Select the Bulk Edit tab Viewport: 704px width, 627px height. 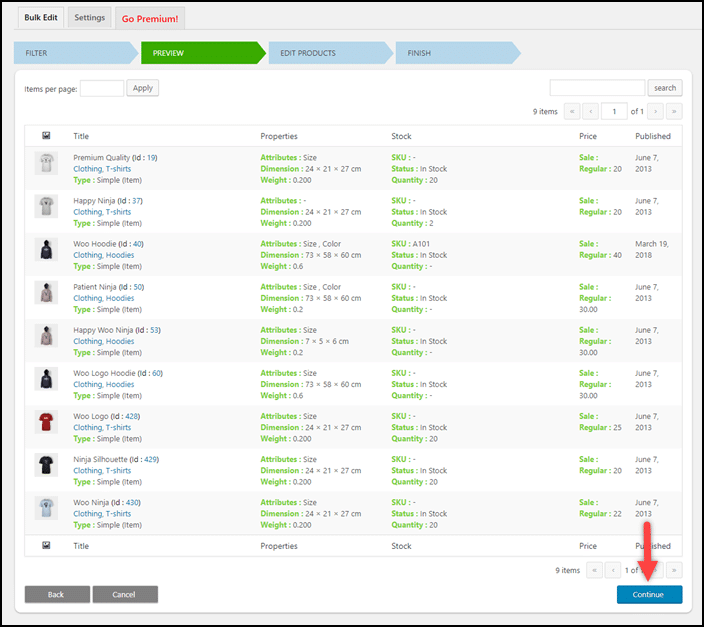point(41,18)
